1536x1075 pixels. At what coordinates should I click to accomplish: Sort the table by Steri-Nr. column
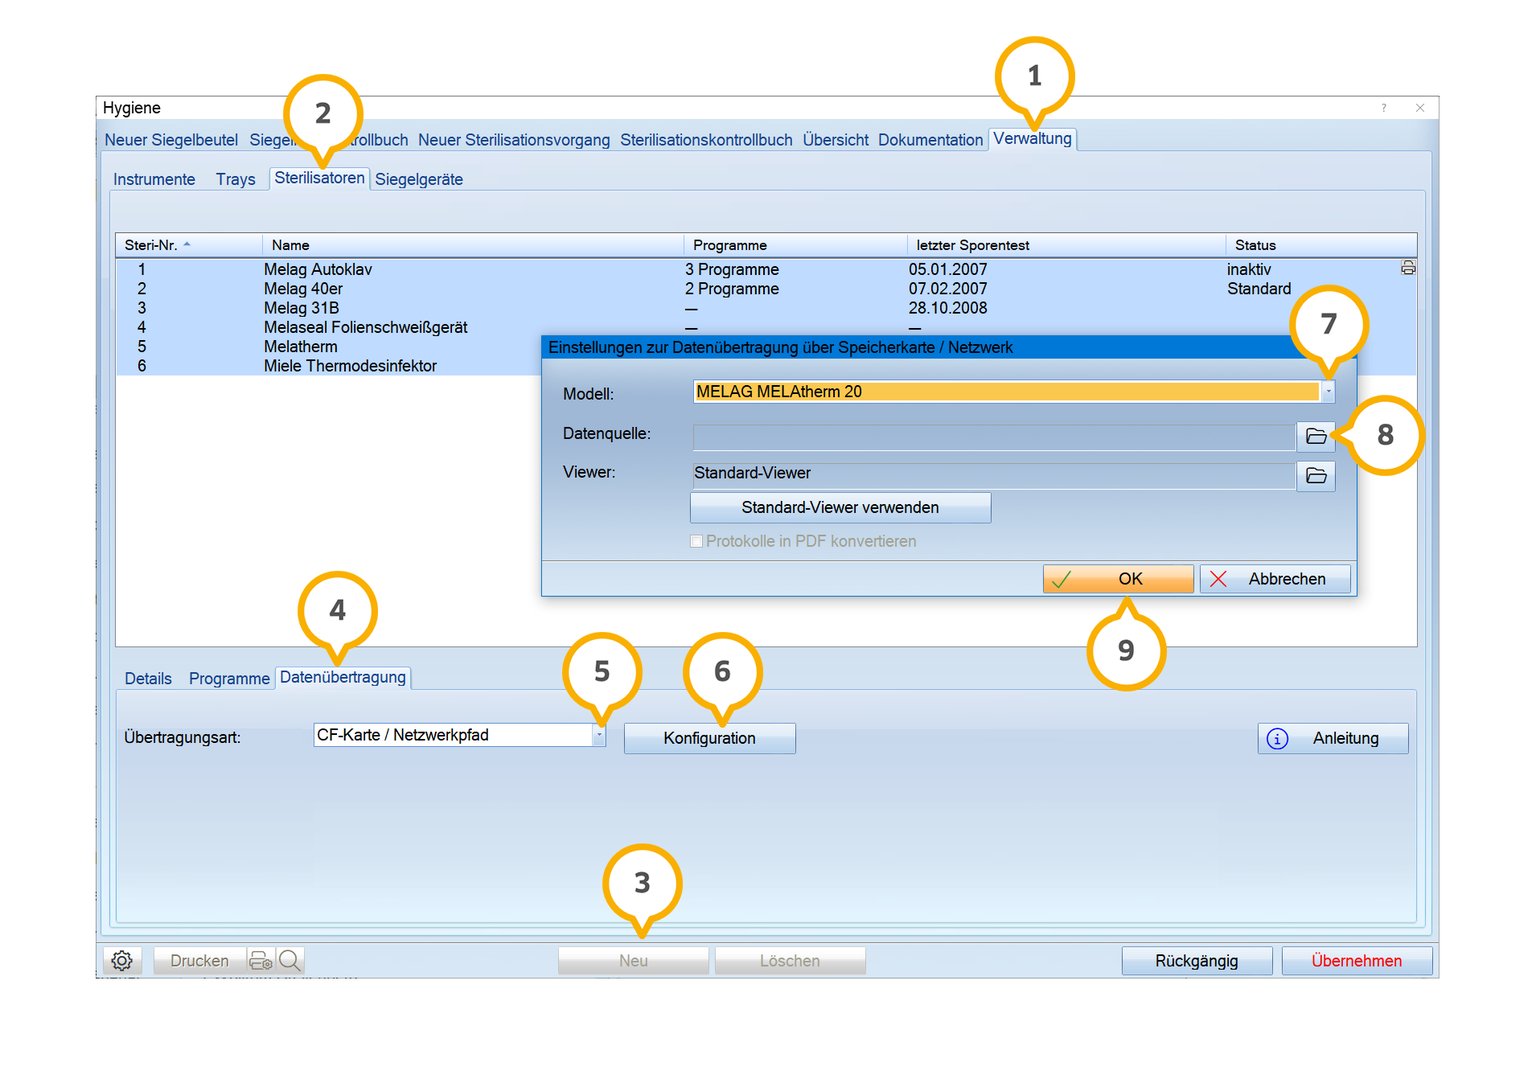[x=152, y=245]
